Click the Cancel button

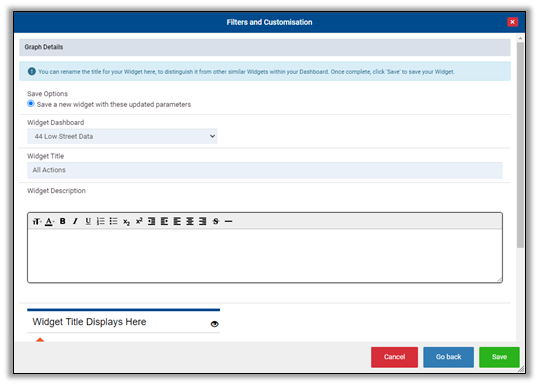[x=394, y=357]
